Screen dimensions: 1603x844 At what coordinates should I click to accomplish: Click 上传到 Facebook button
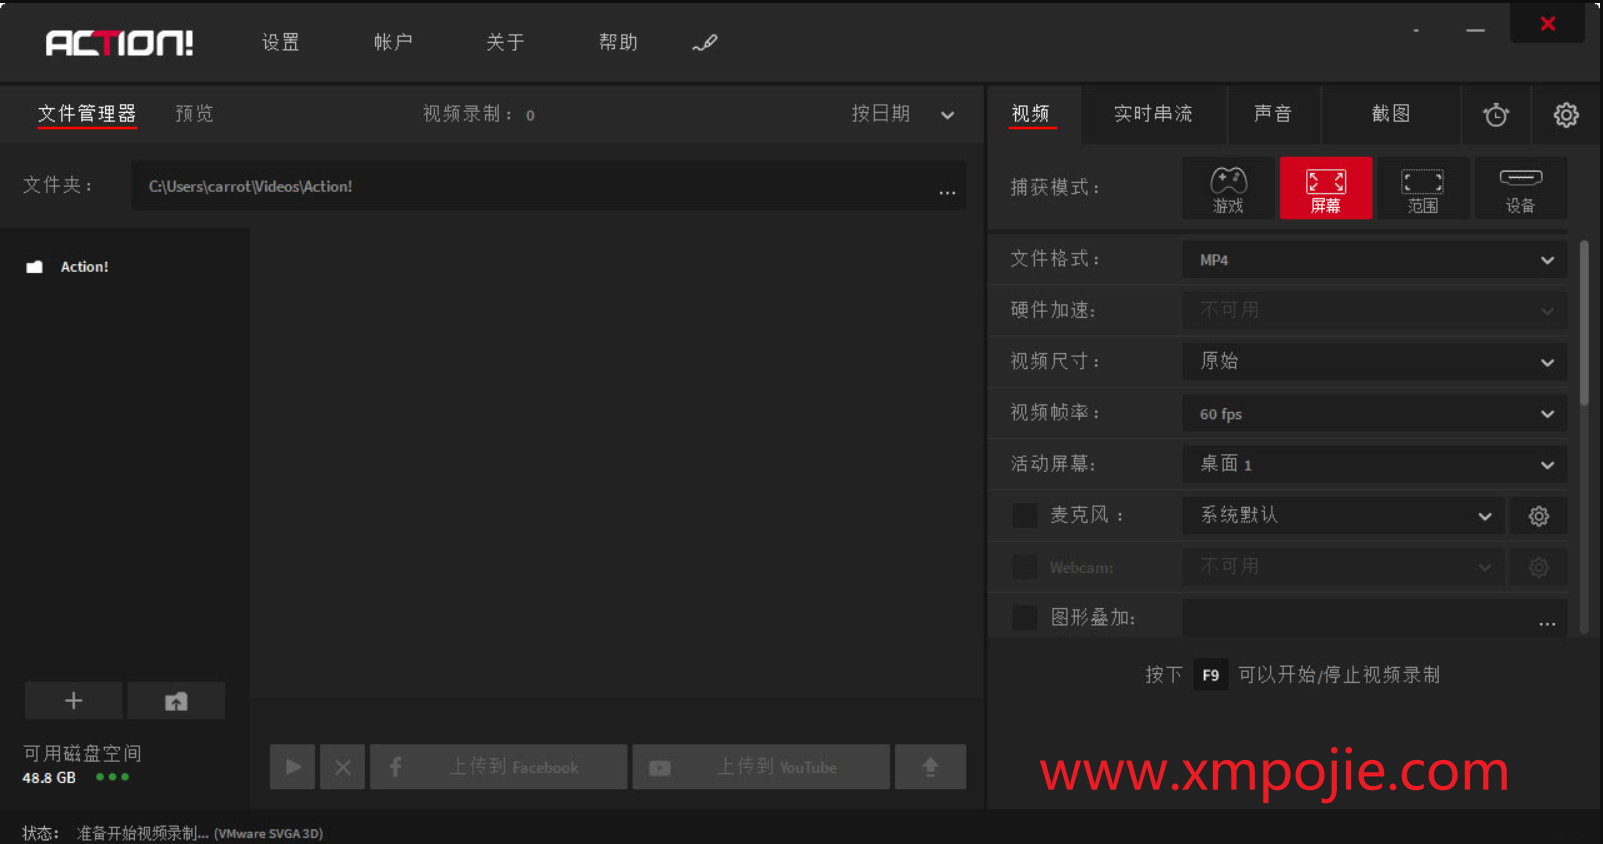499,767
